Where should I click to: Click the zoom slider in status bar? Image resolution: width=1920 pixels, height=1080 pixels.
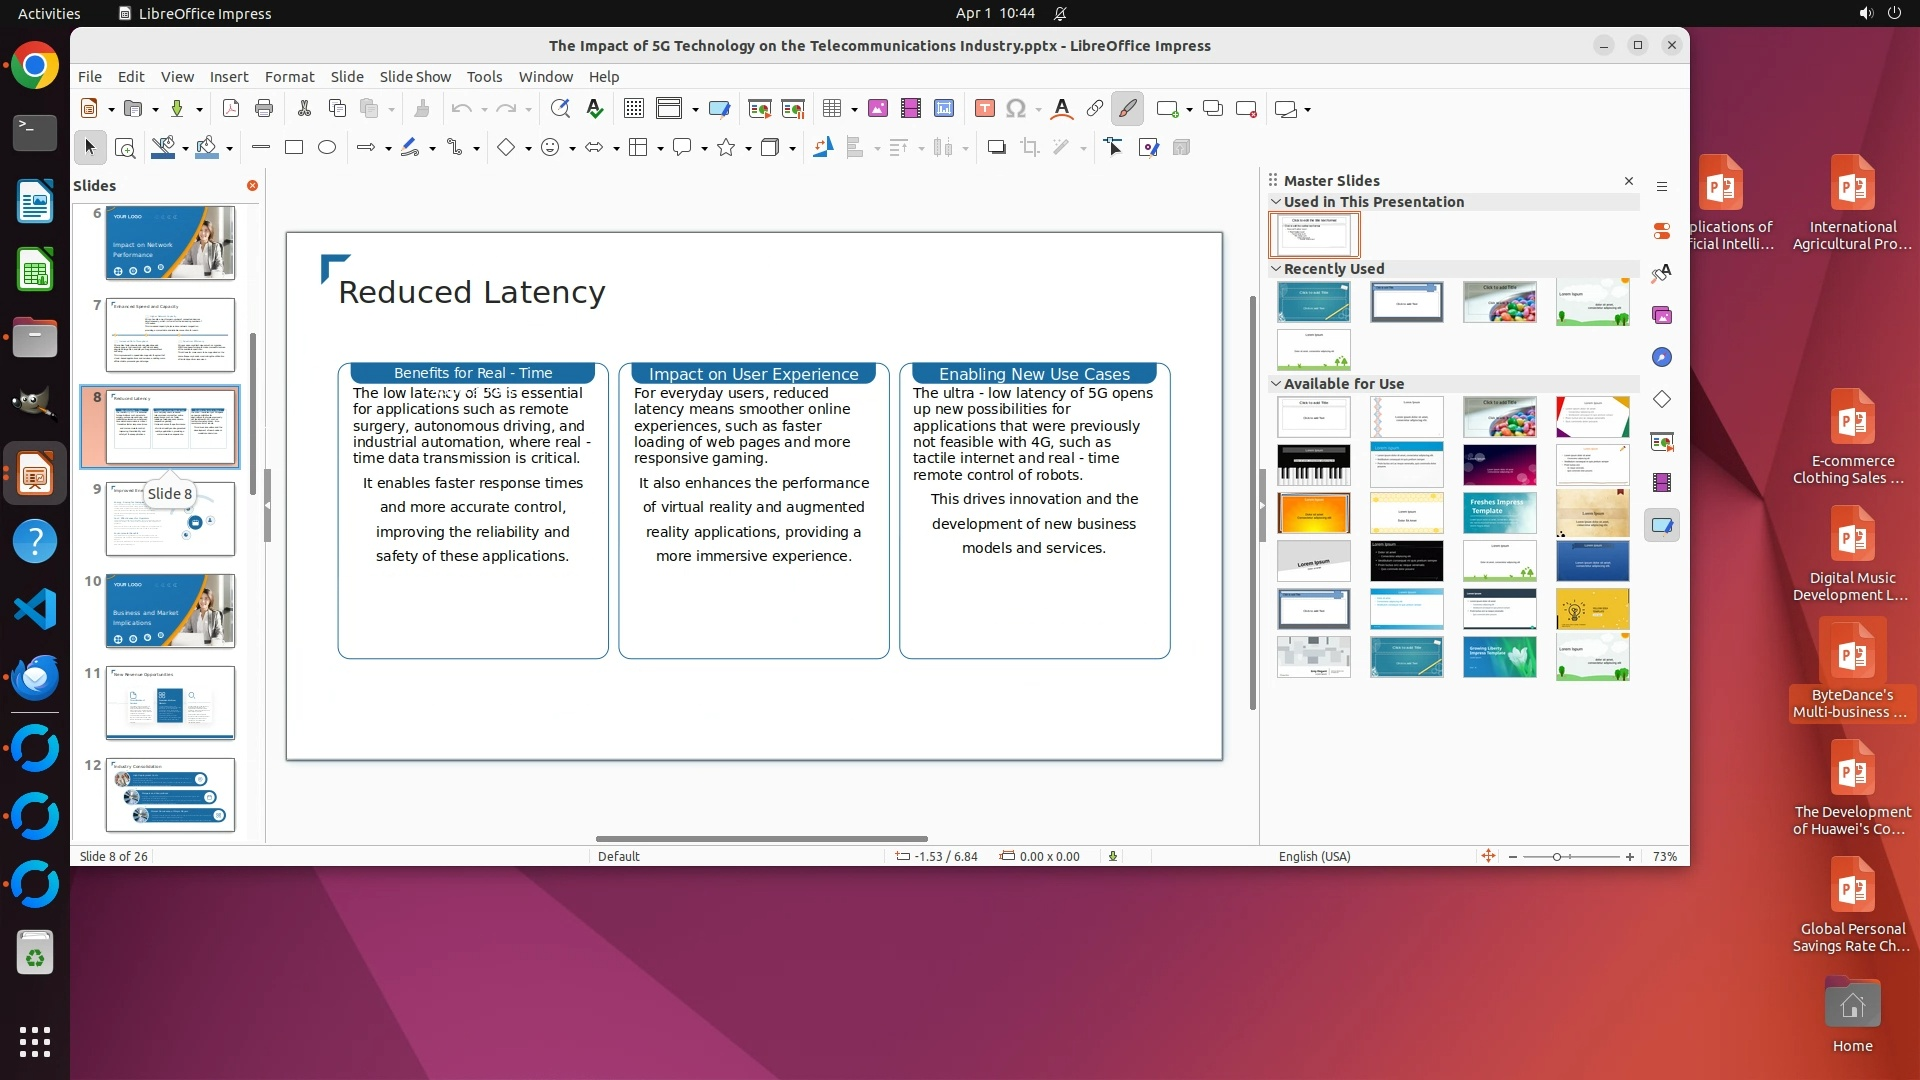coord(1557,857)
